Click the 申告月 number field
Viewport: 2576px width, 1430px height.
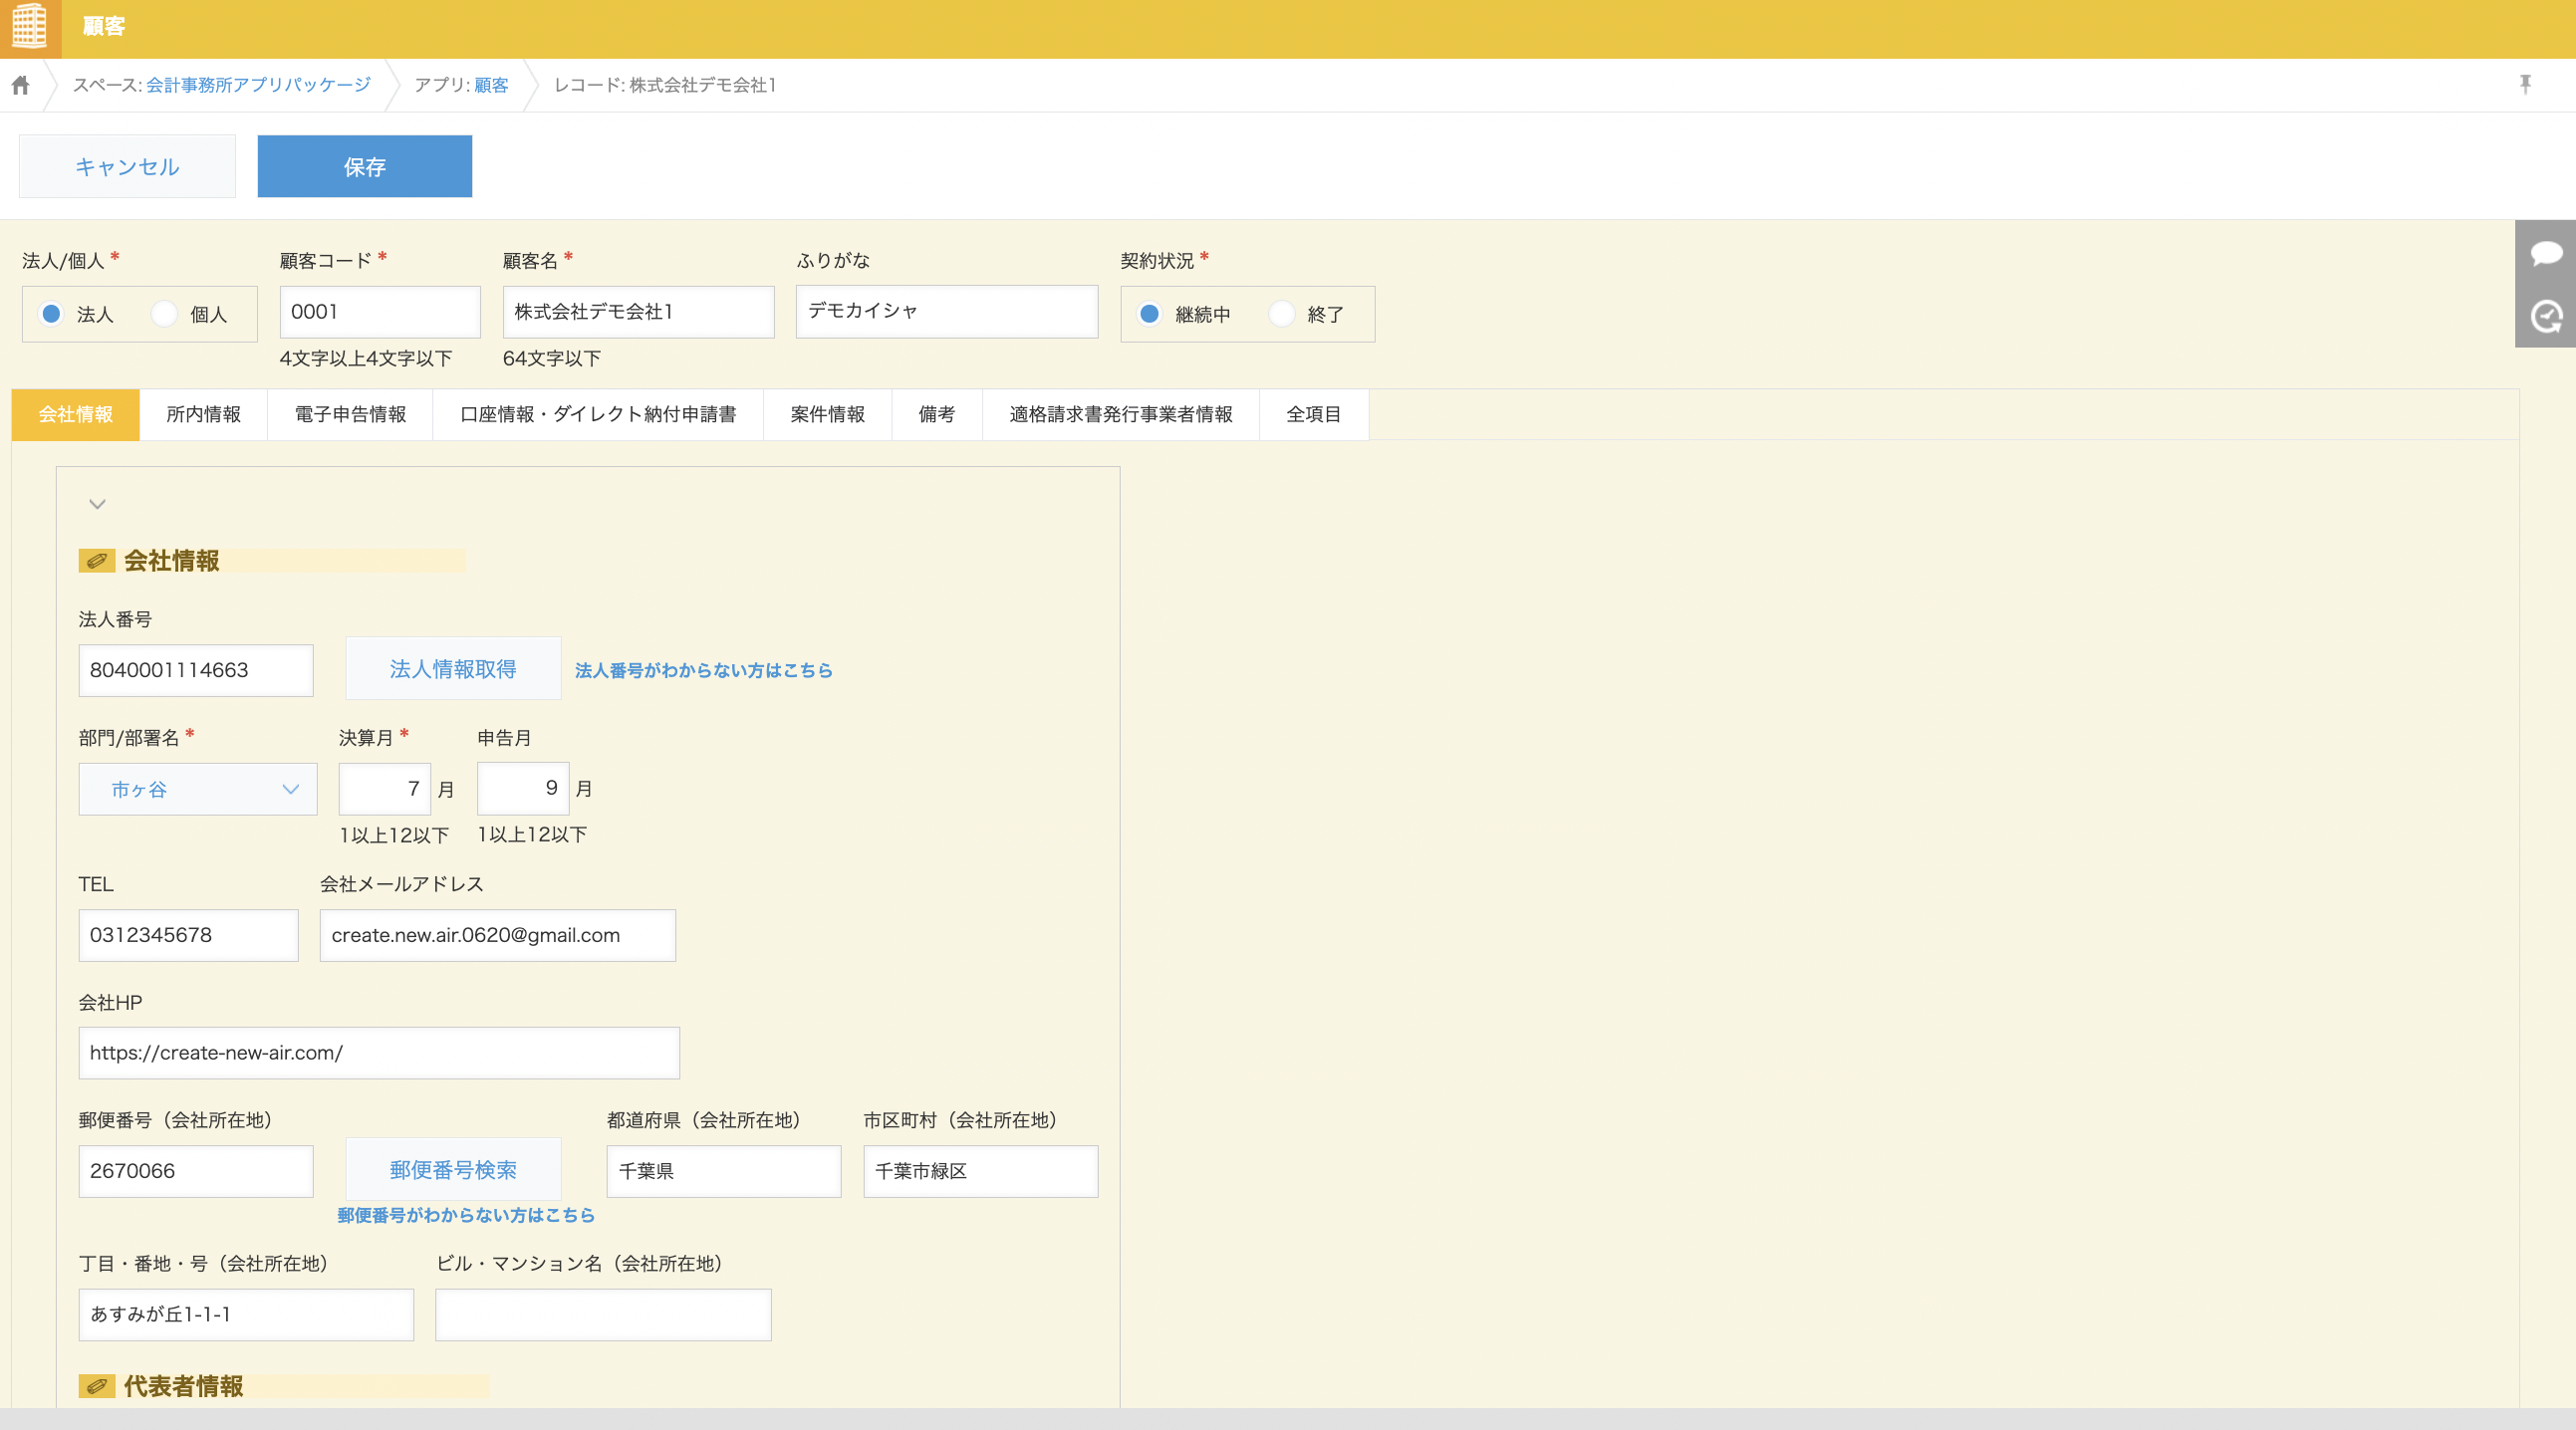[x=523, y=788]
